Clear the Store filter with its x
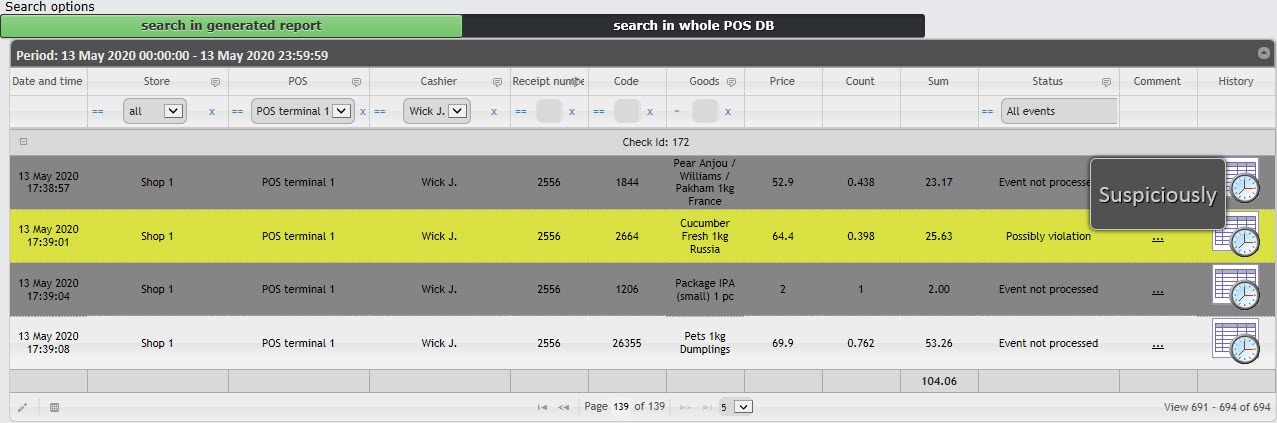1277x423 pixels. tap(211, 112)
